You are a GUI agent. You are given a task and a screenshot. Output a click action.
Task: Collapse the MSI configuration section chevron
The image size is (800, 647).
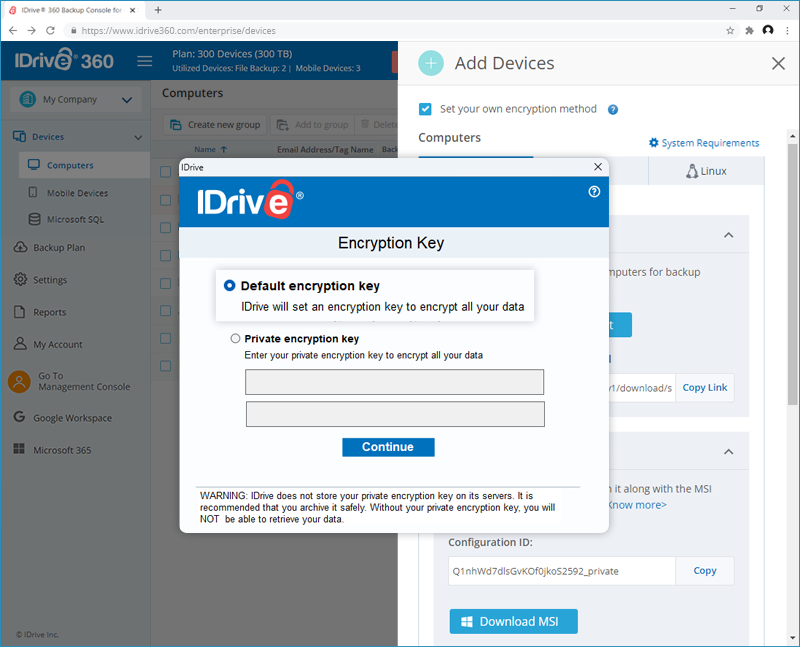pos(729,452)
